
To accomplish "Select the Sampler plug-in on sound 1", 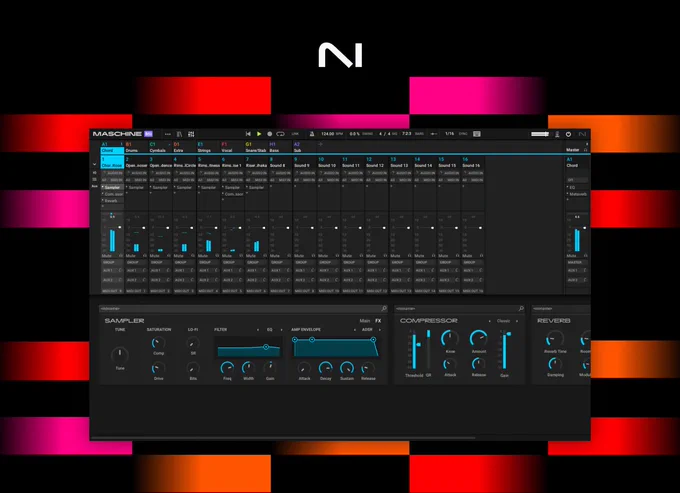I will [112, 187].
